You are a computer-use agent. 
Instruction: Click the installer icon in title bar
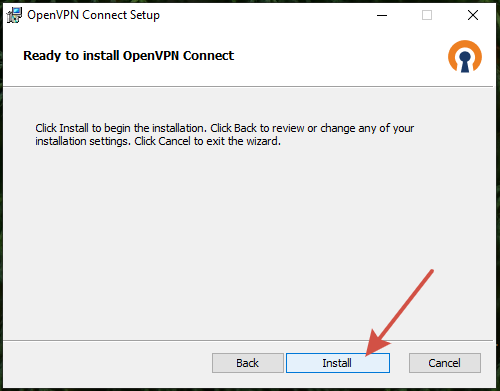pyautogui.click(x=14, y=15)
